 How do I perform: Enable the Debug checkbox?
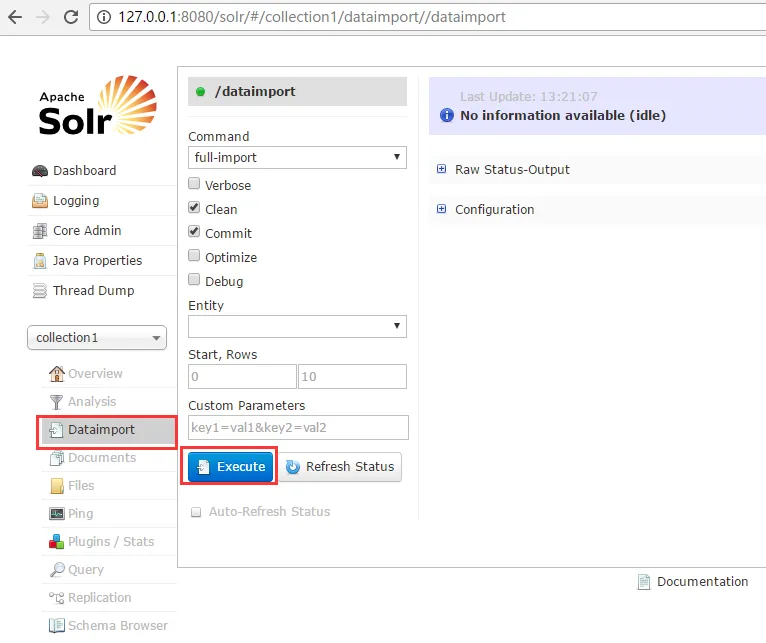(x=194, y=279)
